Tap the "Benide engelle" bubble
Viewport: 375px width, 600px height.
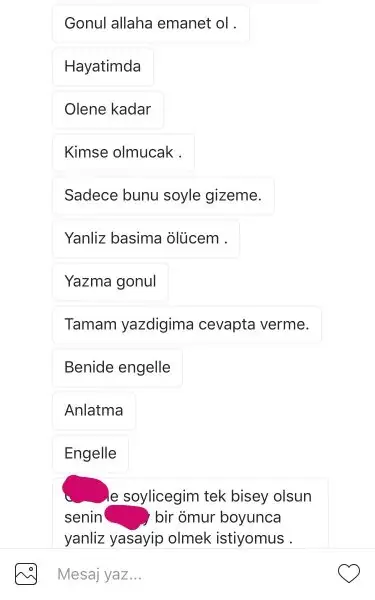[117, 367]
